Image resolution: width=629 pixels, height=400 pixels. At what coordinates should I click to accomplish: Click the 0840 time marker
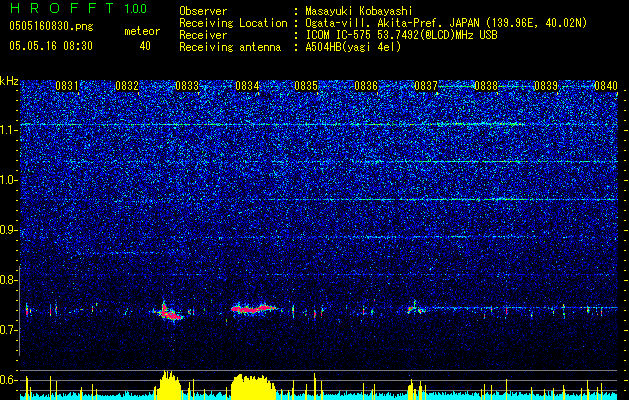click(x=606, y=86)
